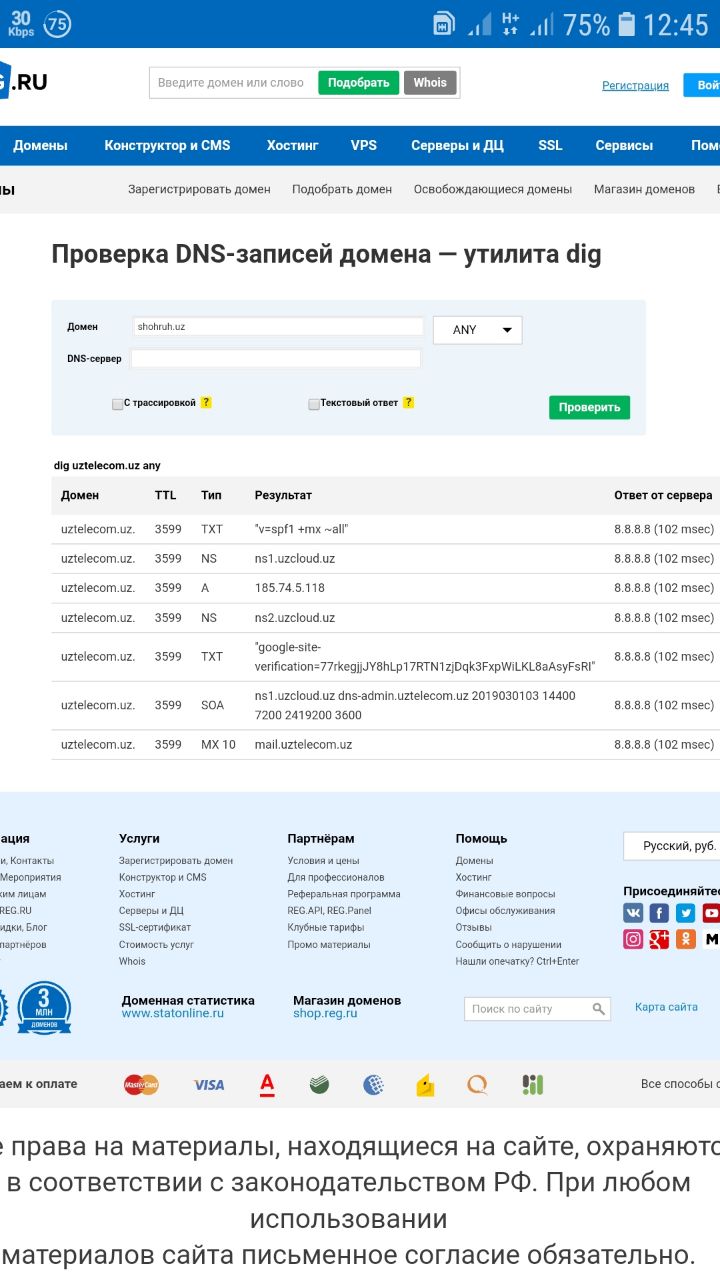Open Odnoklassniki social icon
Image resolution: width=720 pixels, height=1280 pixels.
tap(685, 939)
